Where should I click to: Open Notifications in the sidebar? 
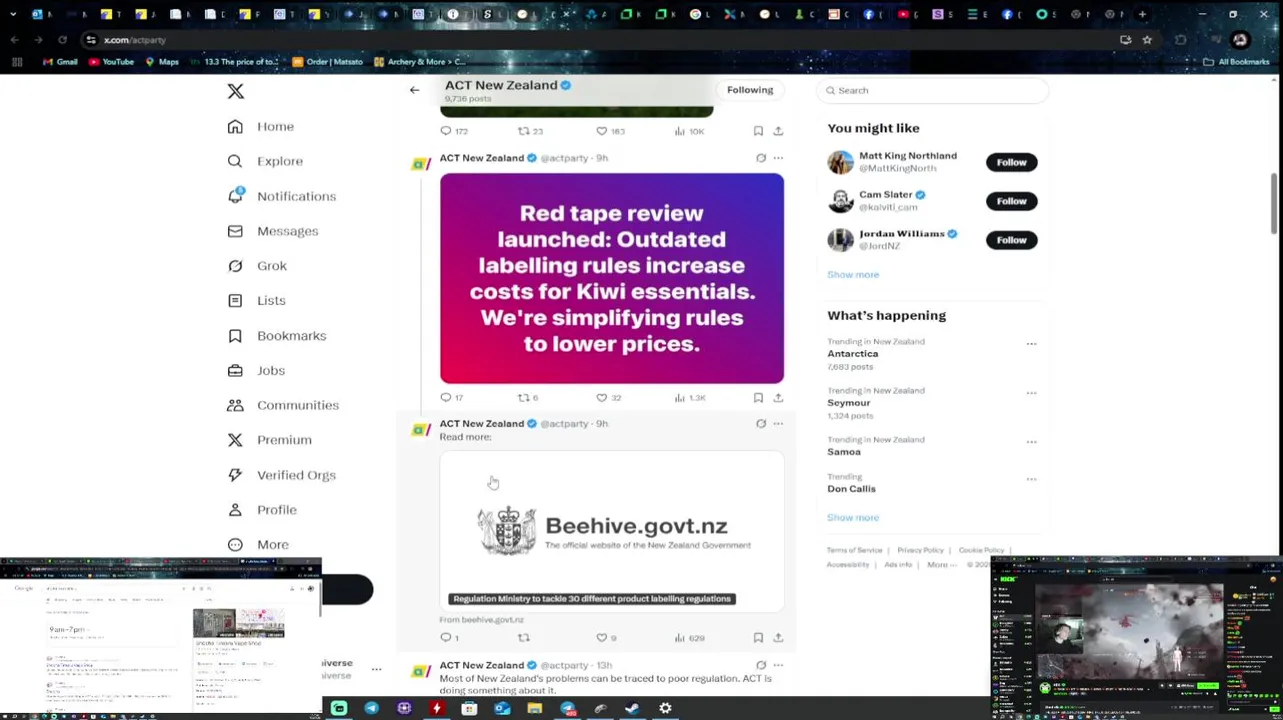pyautogui.click(x=282, y=196)
